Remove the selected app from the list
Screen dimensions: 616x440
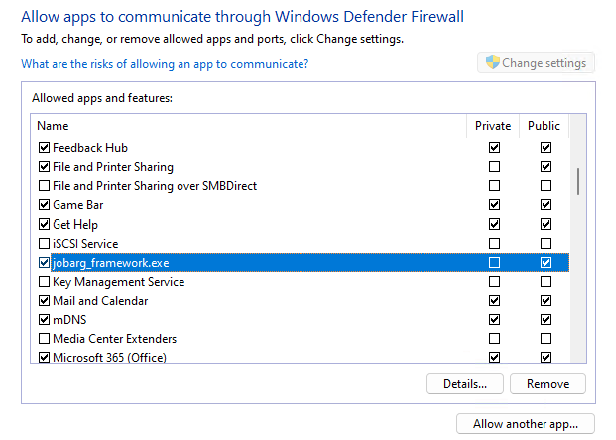tap(548, 383)
